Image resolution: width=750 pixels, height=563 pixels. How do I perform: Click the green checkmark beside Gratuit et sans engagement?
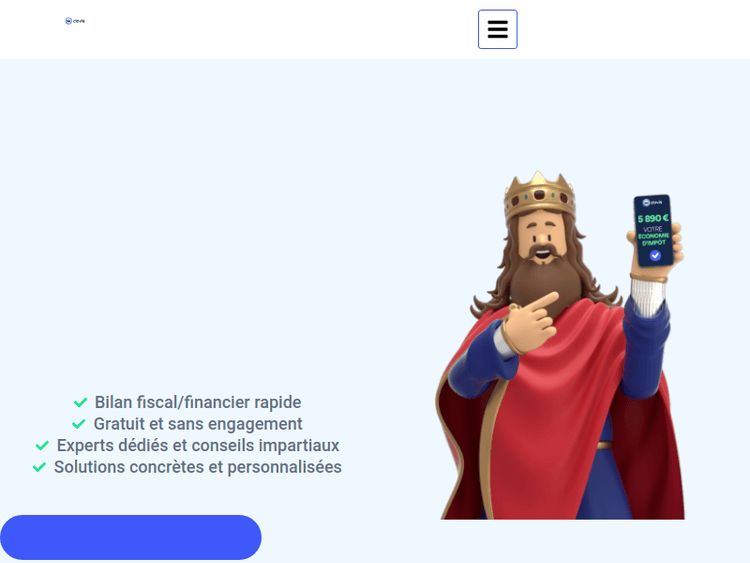pos(78,424)
